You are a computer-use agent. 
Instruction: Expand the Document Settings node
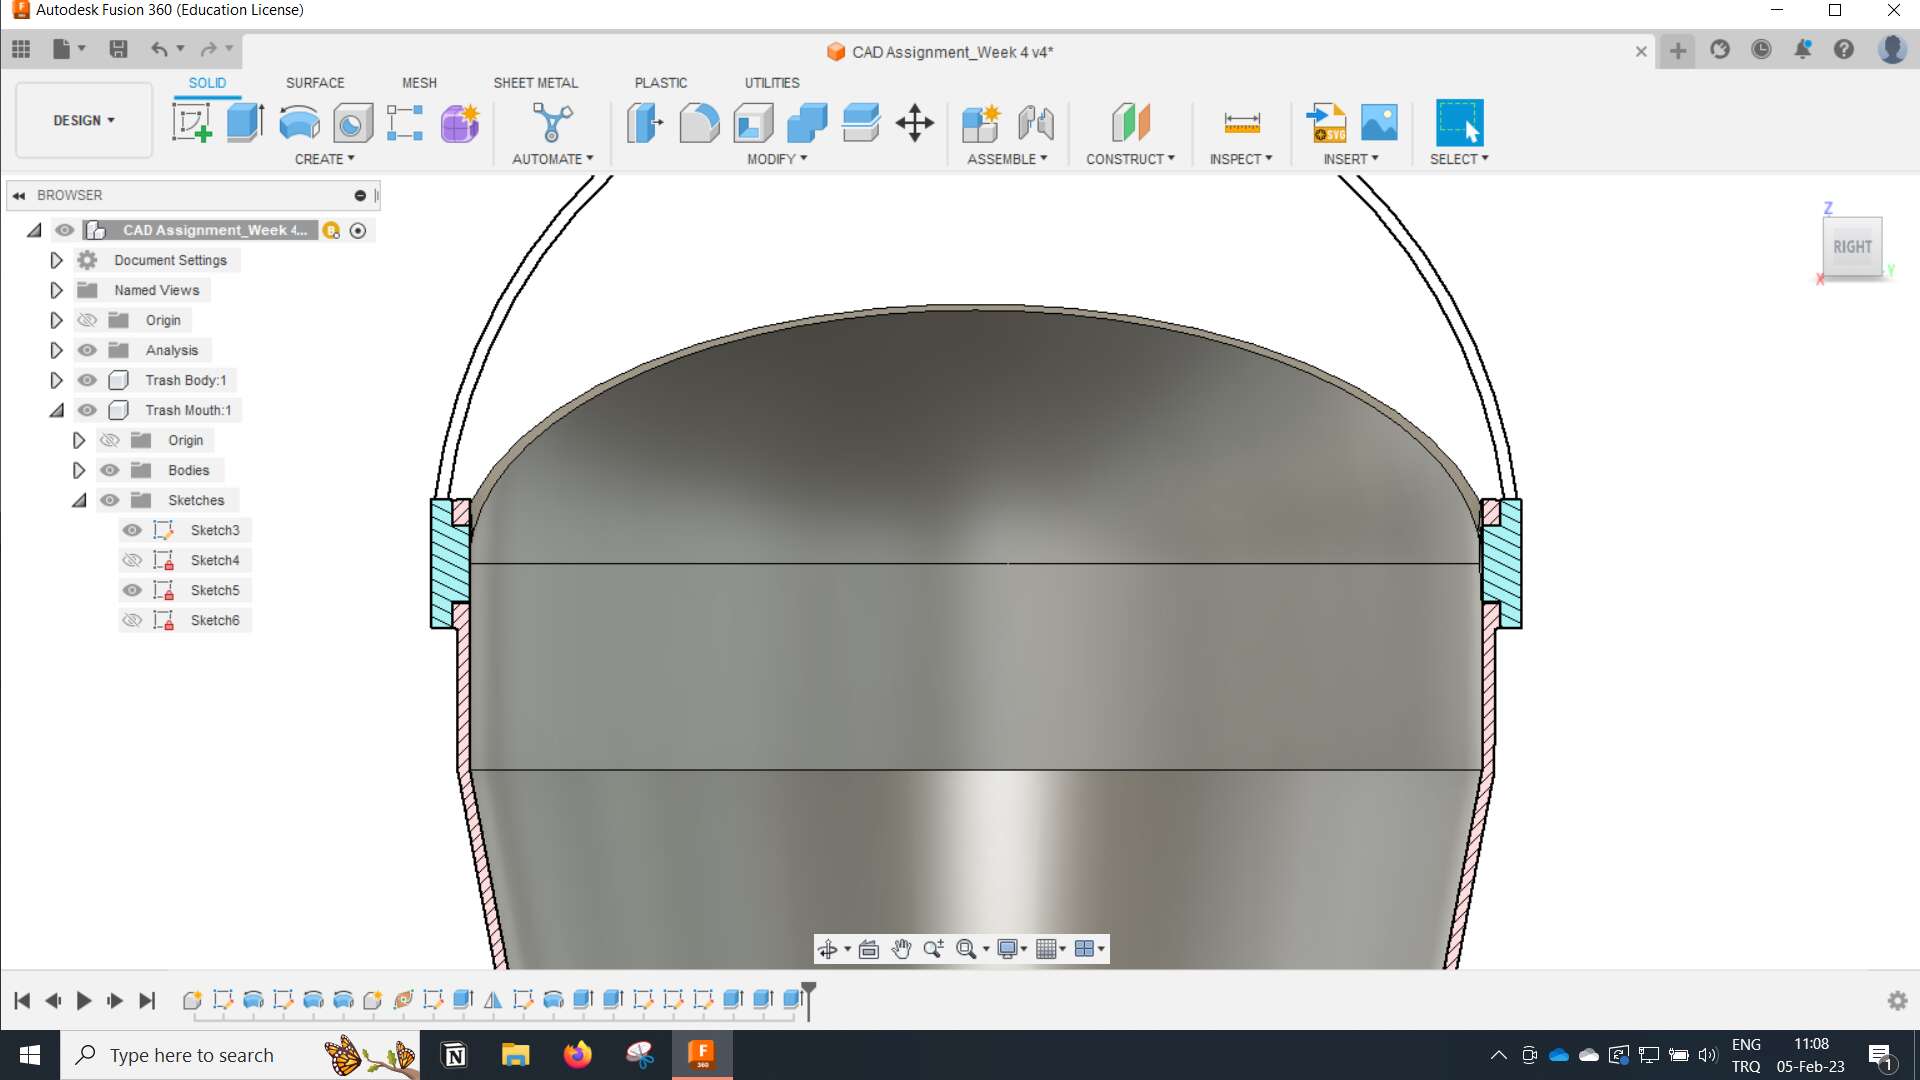pos(57,260)
